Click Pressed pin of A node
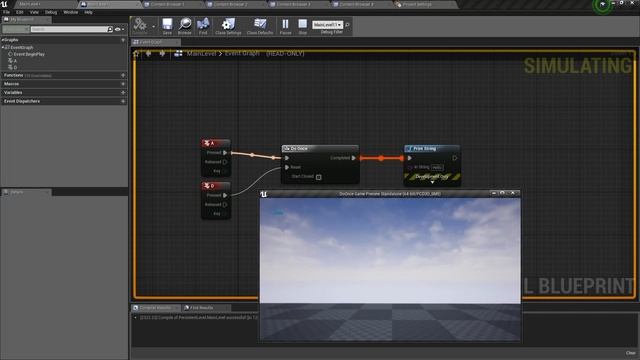Viewport: 640px width, 360px height. click(x=225, y=153)
